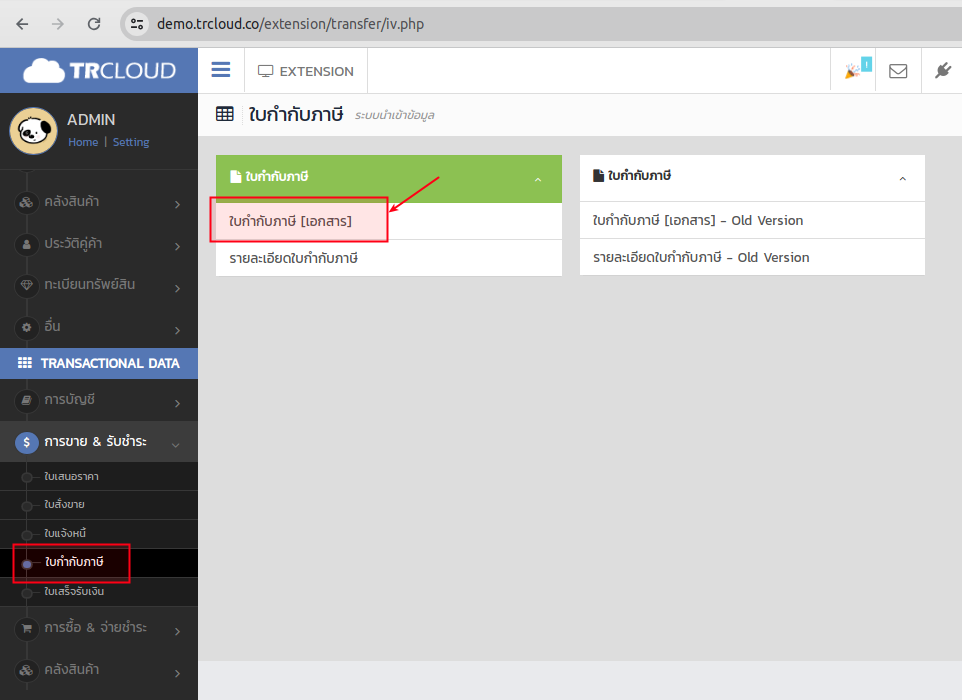962x700 pixels.
Task: Open การบัญชี menu label
Action: (x=69, y=399)
